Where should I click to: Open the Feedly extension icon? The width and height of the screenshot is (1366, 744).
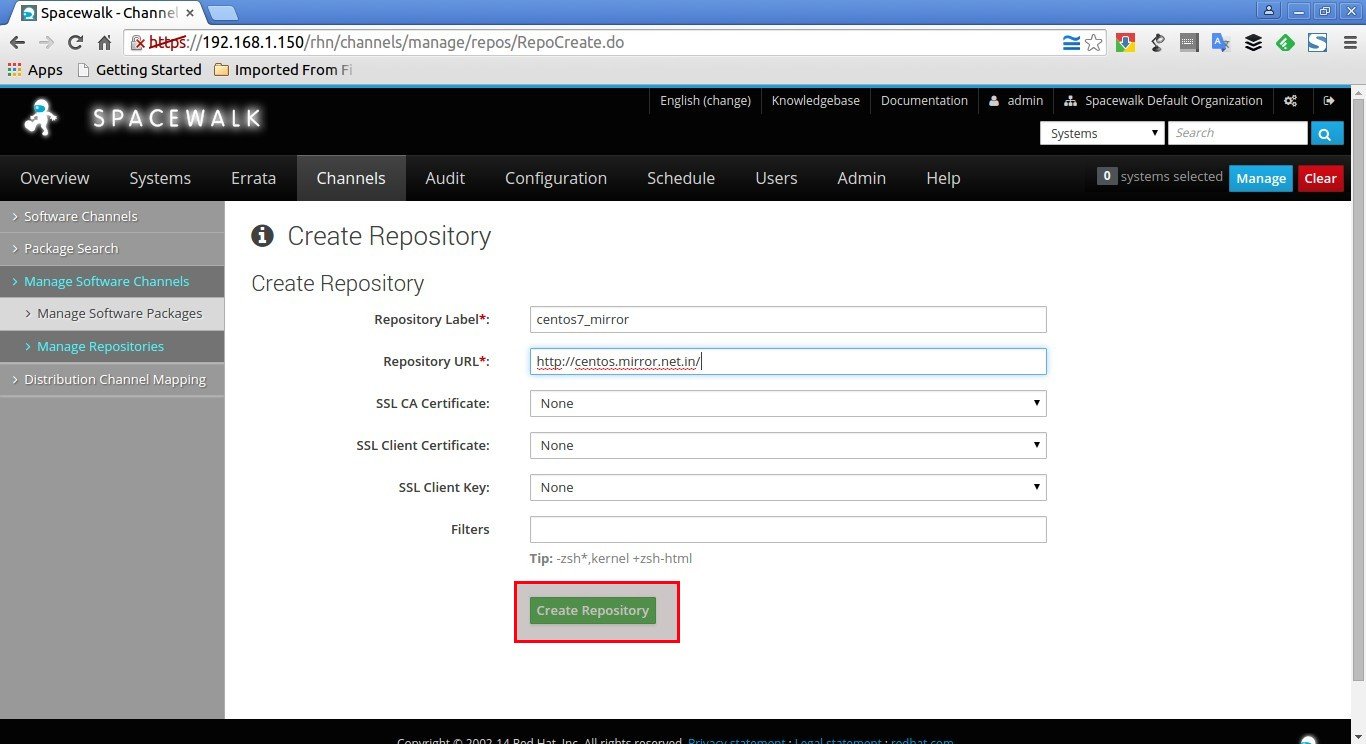tap(1285, 42)
